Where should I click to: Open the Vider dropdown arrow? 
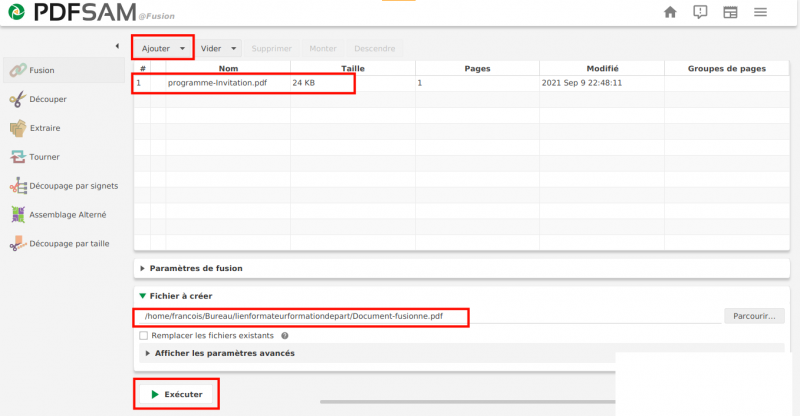[234, 48]
